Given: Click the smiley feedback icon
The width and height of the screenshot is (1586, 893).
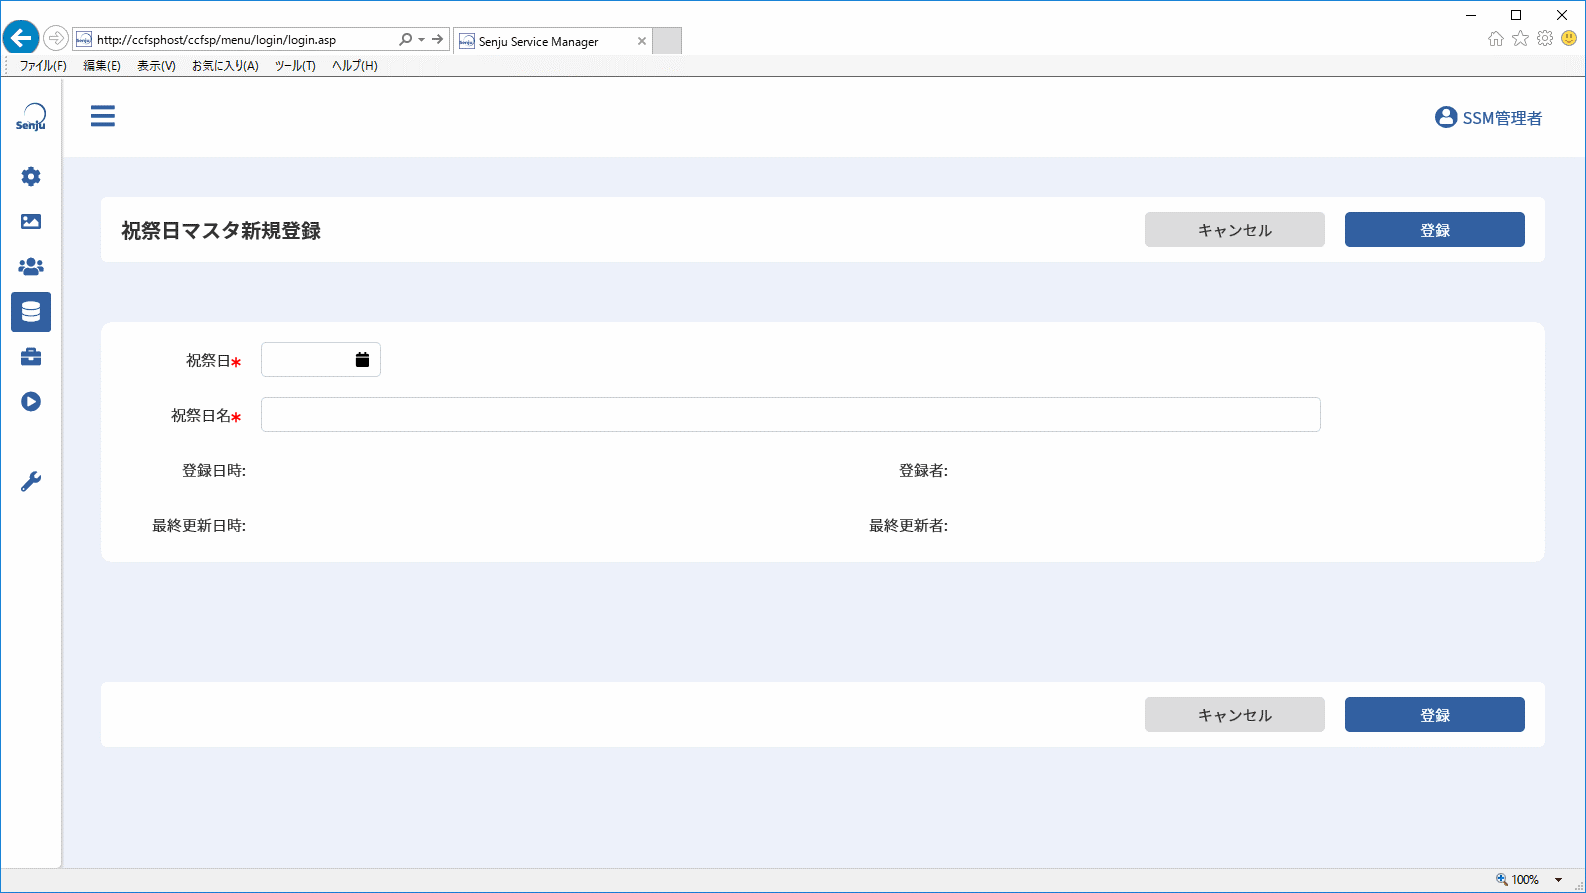Looking at the screenshot, I should pos(1569,39).
